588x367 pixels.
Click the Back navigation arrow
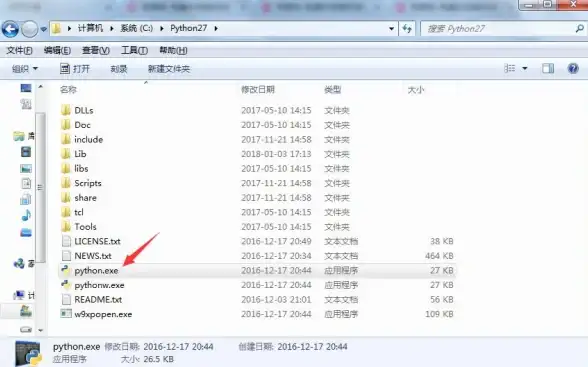pyautogui.click(x=10, y=29)
